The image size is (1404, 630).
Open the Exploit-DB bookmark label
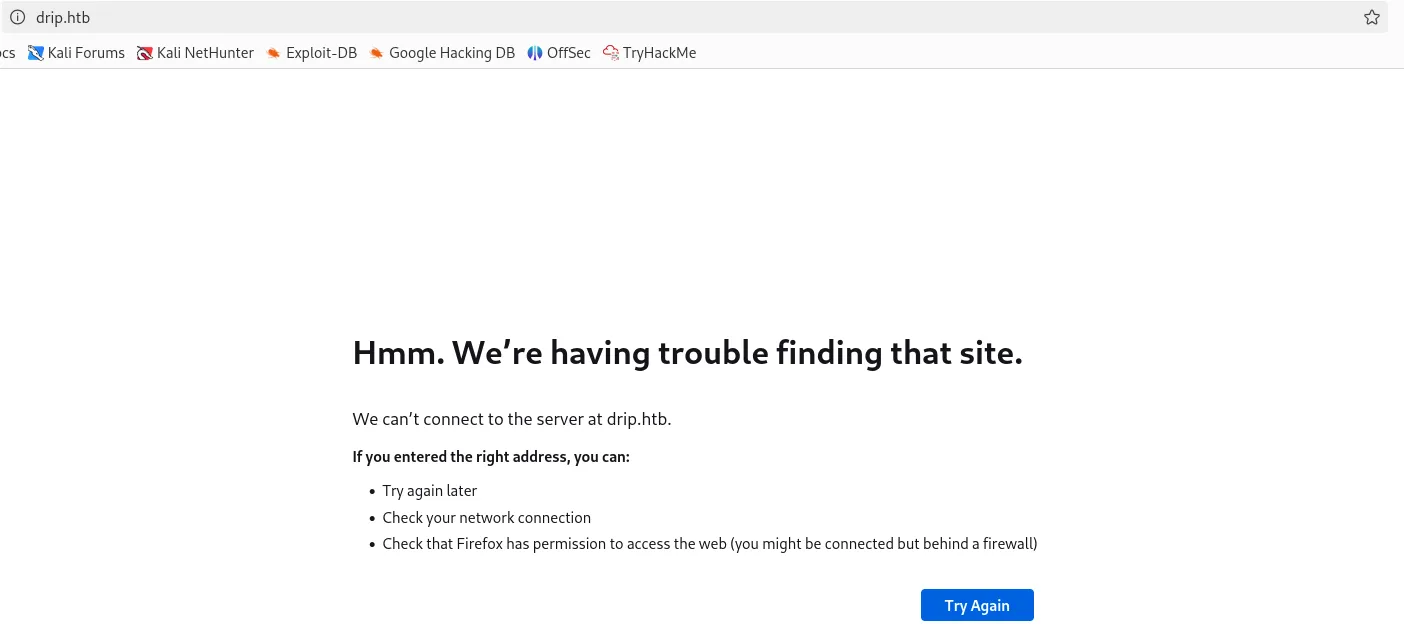point(321,53)
